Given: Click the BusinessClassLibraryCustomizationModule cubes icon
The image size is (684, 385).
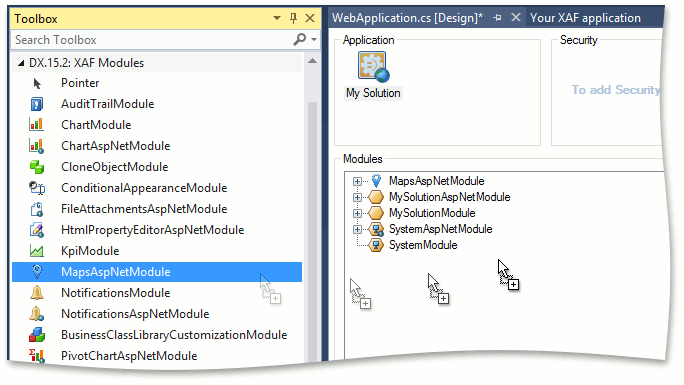Looking at the screenshot, I should tap(37, 335).
